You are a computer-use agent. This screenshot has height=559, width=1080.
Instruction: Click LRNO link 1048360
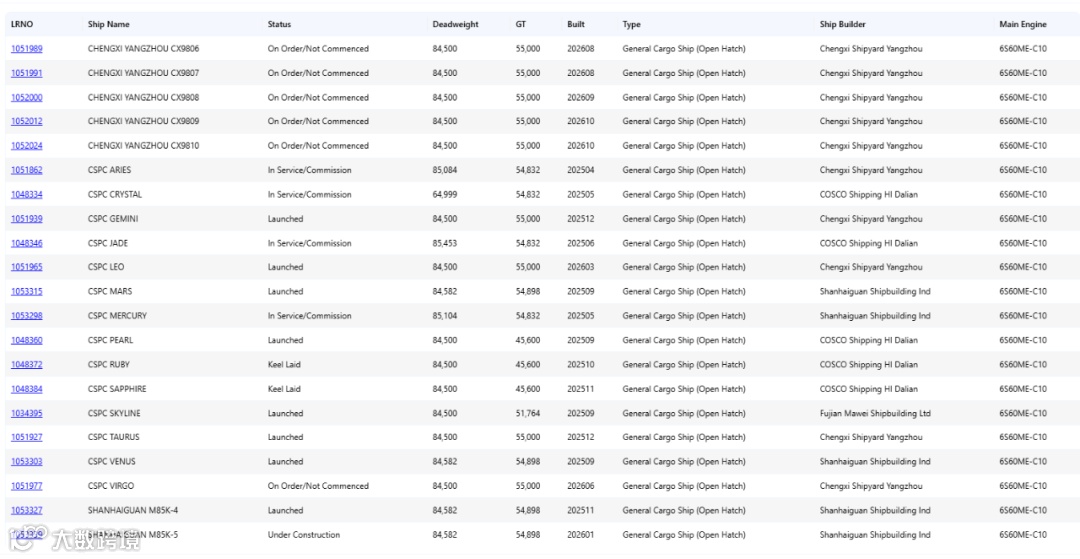pyautogui.click(x=26, y=340)
